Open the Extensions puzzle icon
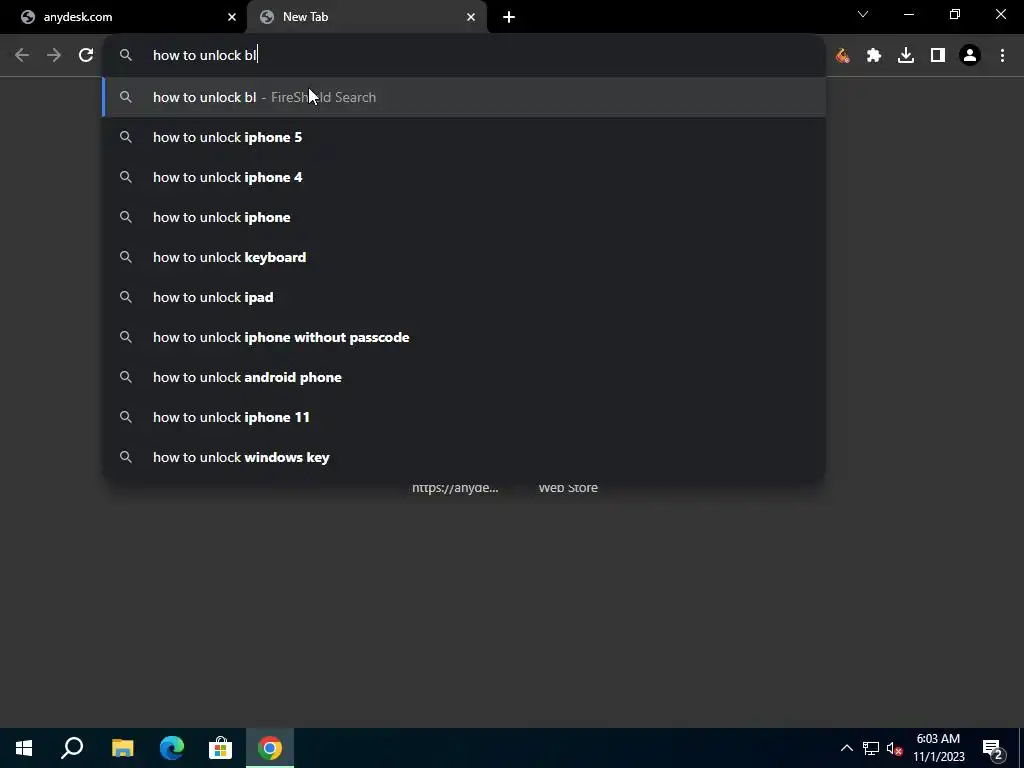Screen dimensions: 1024x768 [x=874, y=56]
